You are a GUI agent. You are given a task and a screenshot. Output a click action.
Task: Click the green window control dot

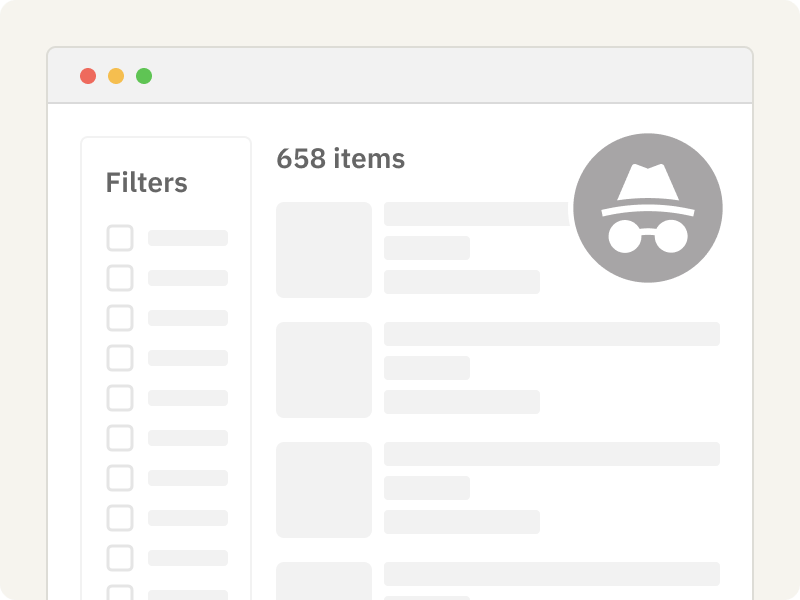[146, 75]
